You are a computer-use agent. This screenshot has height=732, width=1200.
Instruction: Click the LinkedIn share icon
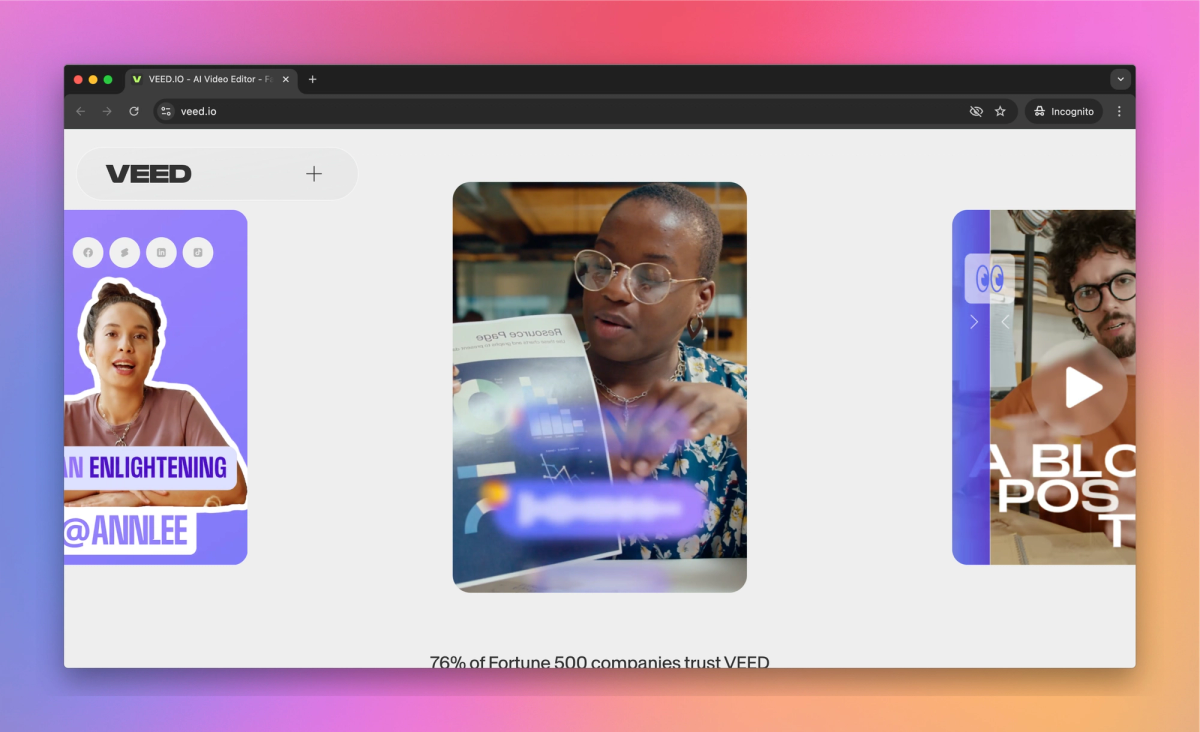tap(161, 252)
